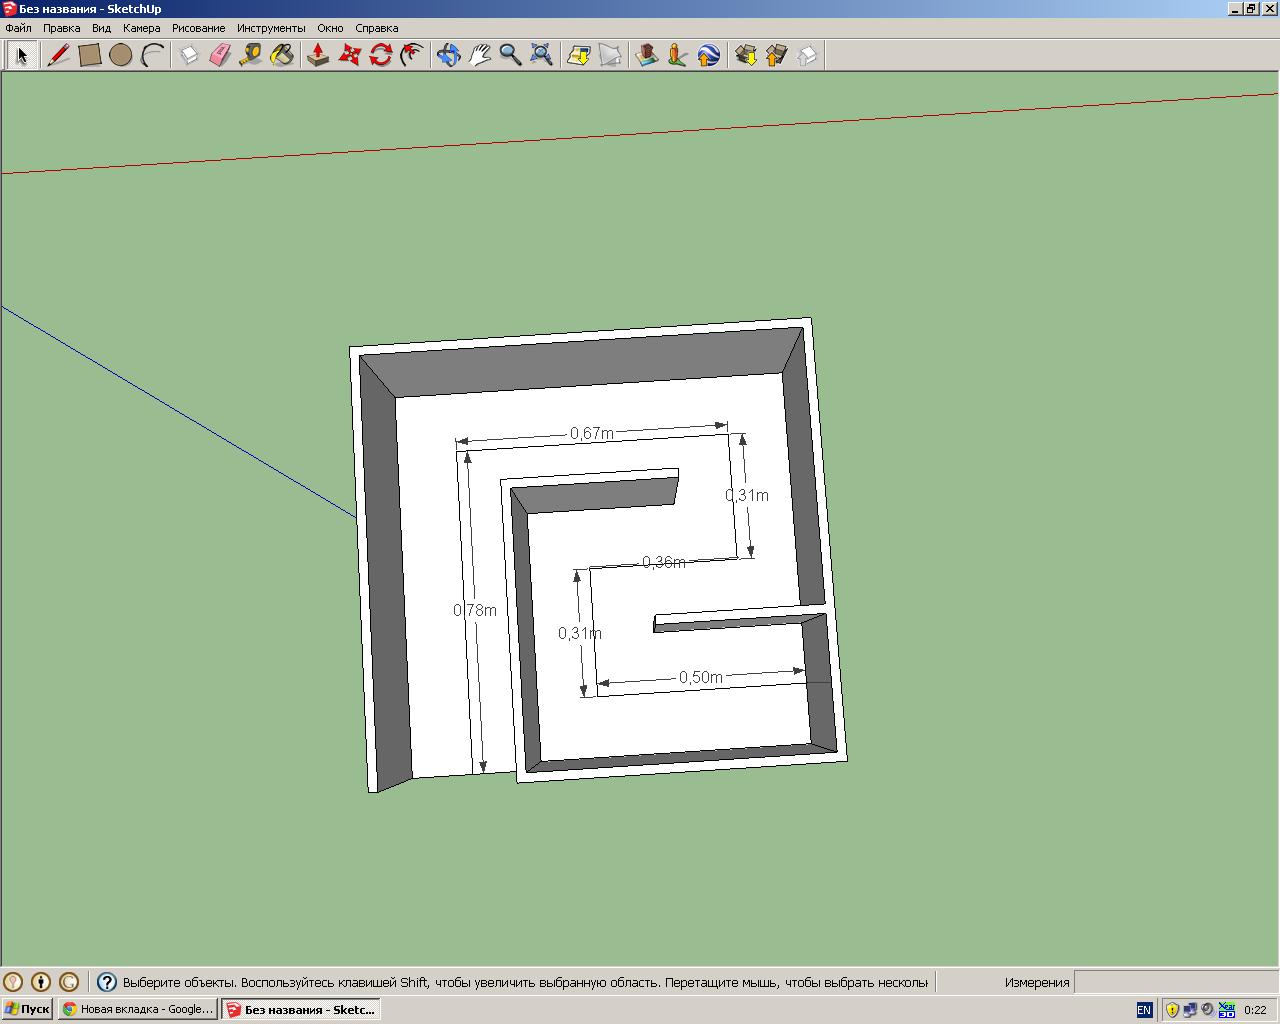1280x1024 pixels.
Task: Select the Paint Bucket tool
Action: tap(282, 55)
